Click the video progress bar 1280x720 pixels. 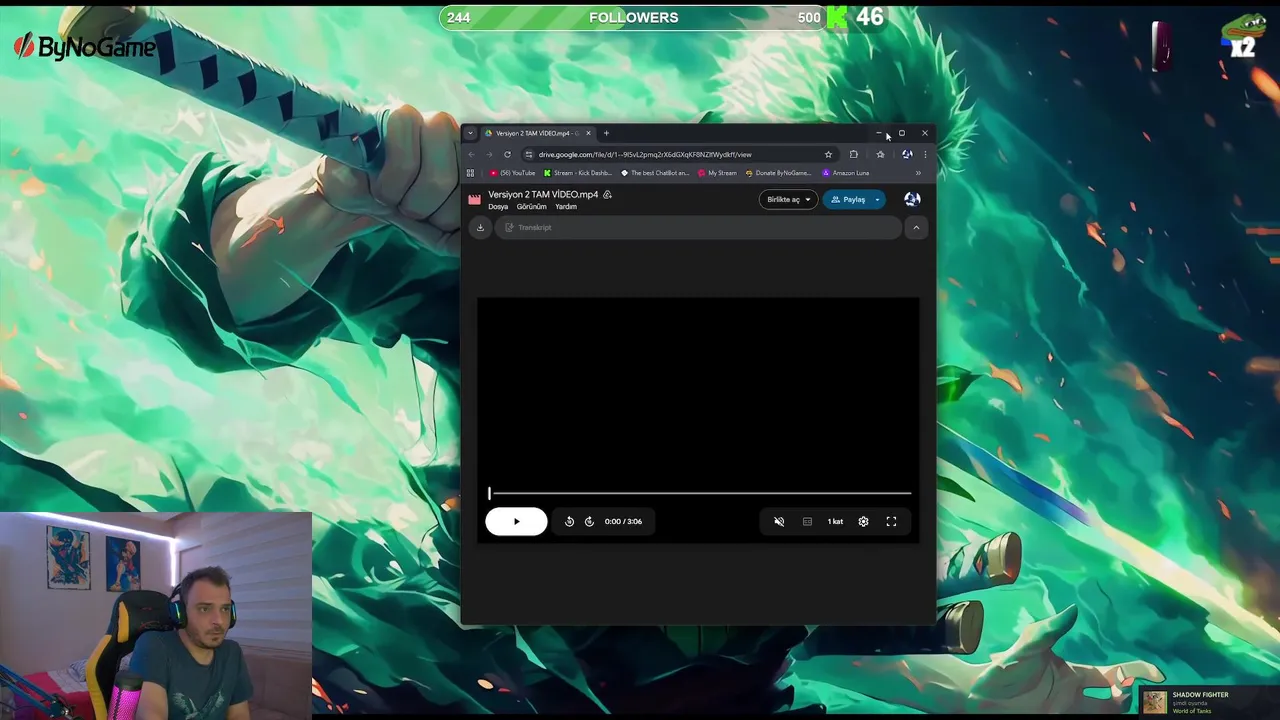[x=700, y=493]
